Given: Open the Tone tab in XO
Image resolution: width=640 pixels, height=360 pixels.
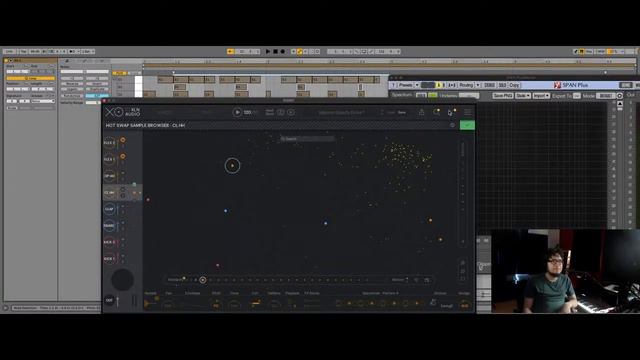Looking at the screenshot, I should point(234,293).
